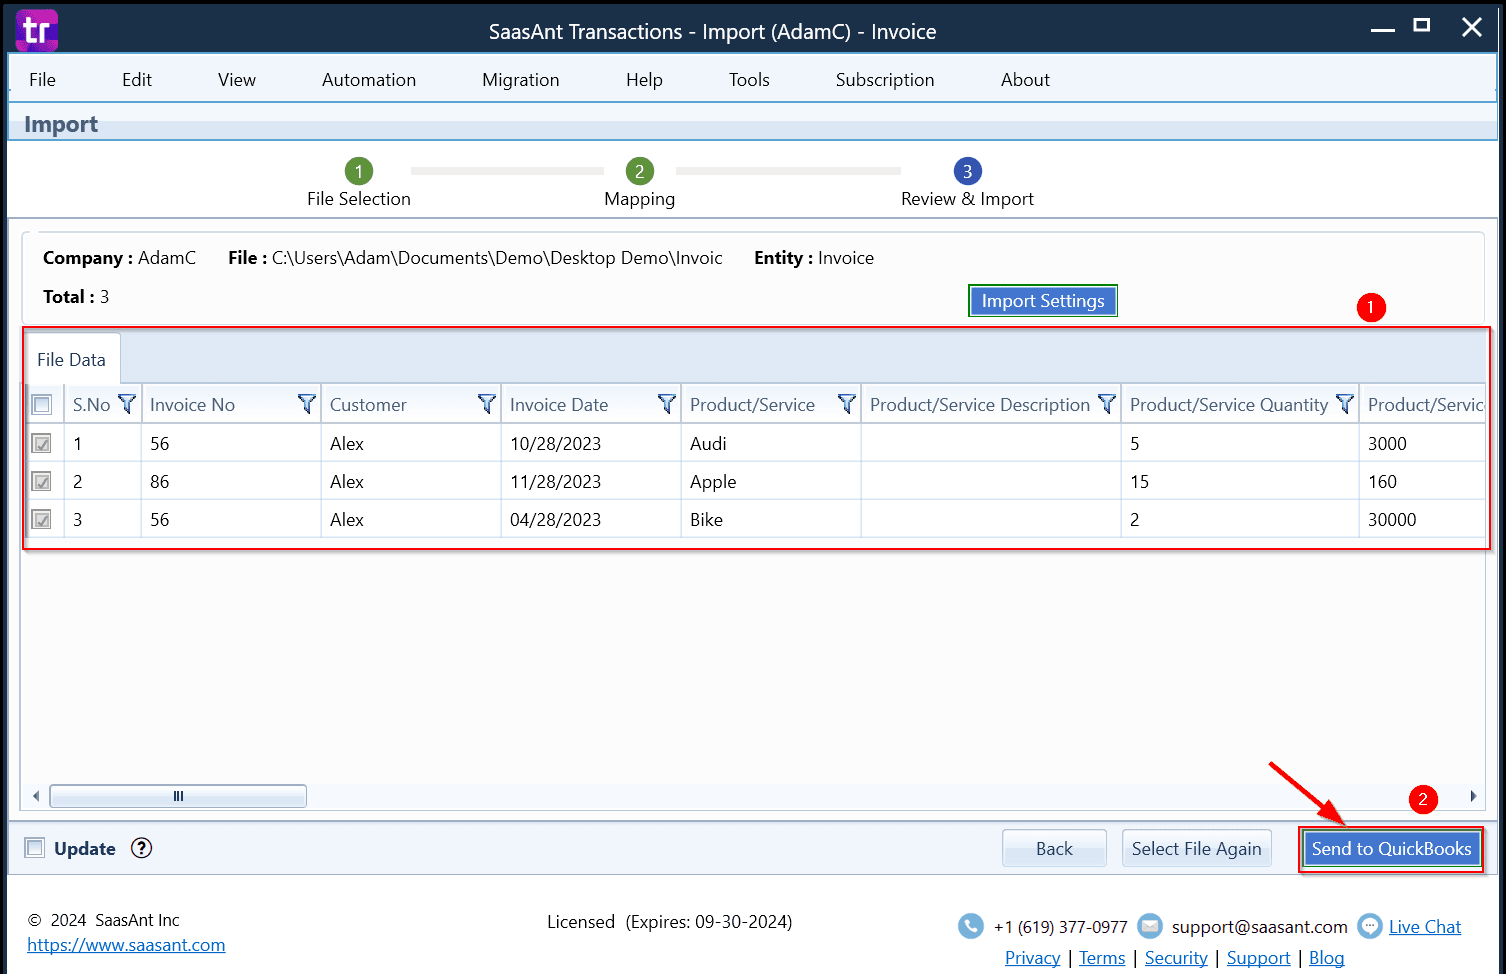The height and width of the screenshot is (974, 1506).
Task: Open the Help menu
Action: pyautogui.click(x=644, y=80)
